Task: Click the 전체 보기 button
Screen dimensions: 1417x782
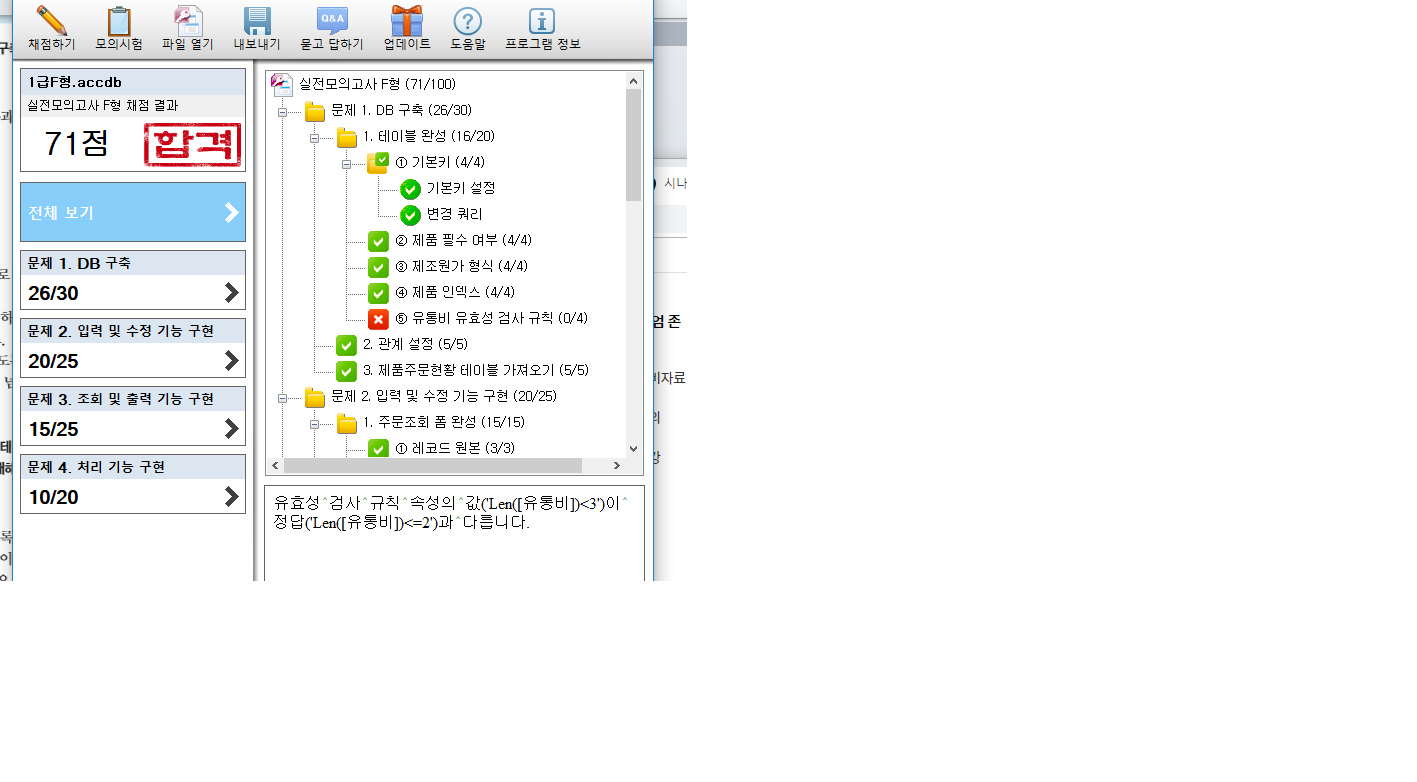Action: (133, 212)
